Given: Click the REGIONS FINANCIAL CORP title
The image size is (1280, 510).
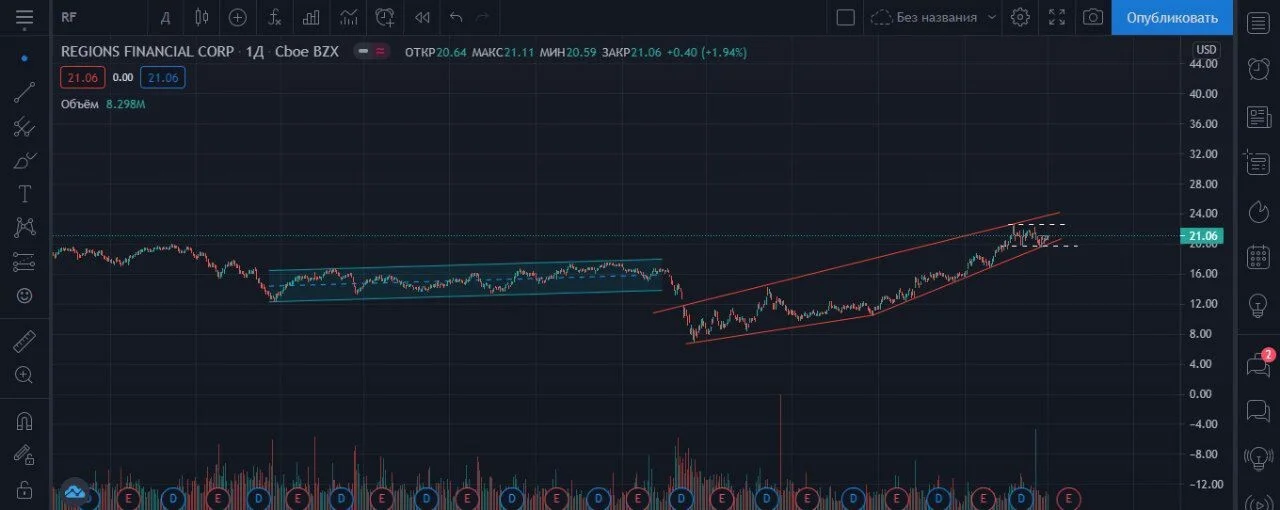Looking at the screenshot, I should [148, 51].
